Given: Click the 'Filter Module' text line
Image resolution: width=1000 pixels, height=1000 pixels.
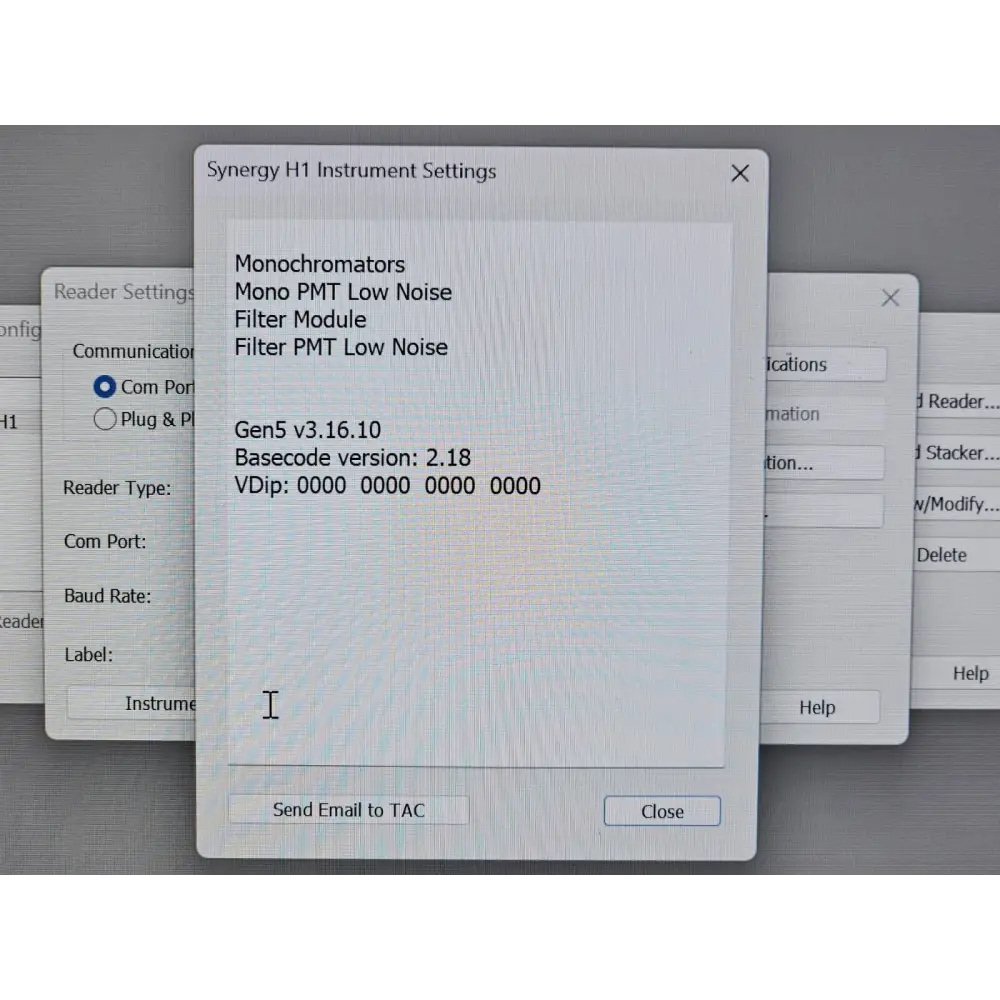Looking at the screenshot, I should click(x=300, y=320).
